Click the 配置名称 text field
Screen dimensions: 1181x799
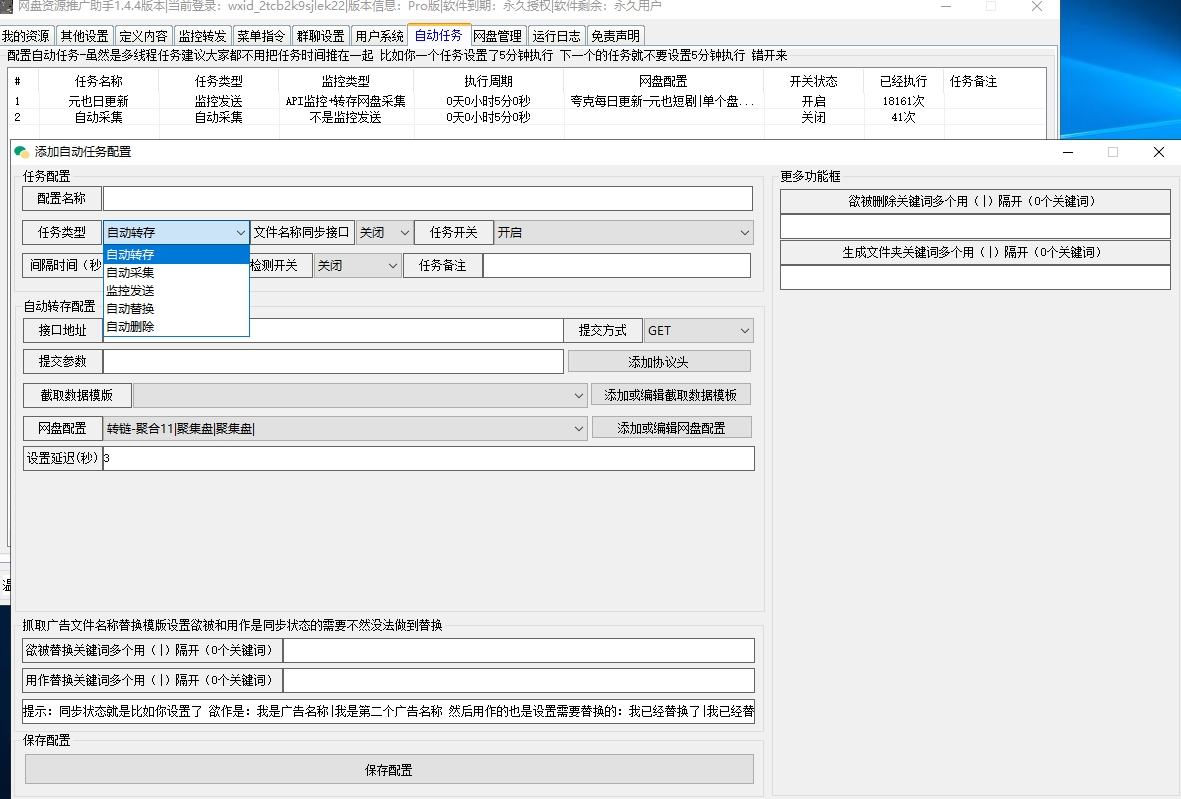point(427,199)
